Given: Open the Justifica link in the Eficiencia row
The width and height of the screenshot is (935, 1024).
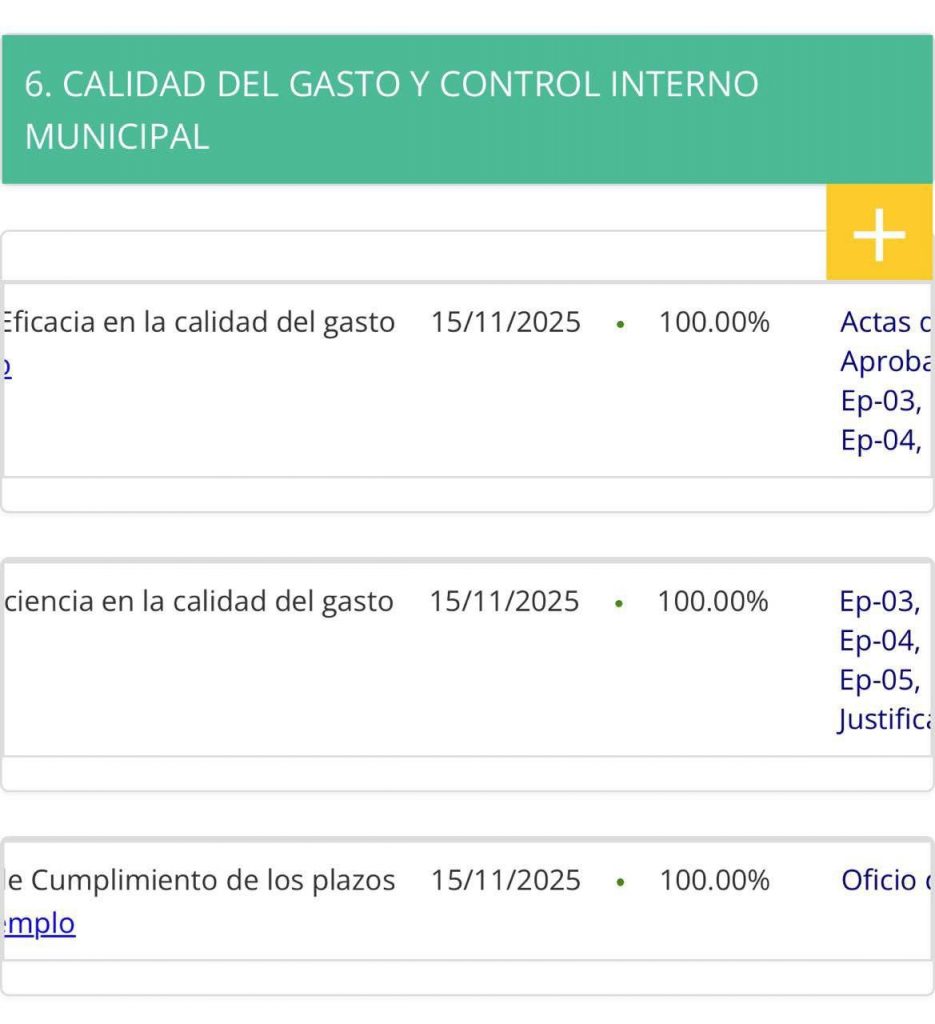Looking at the screenshot, I should tap(884, 720).
